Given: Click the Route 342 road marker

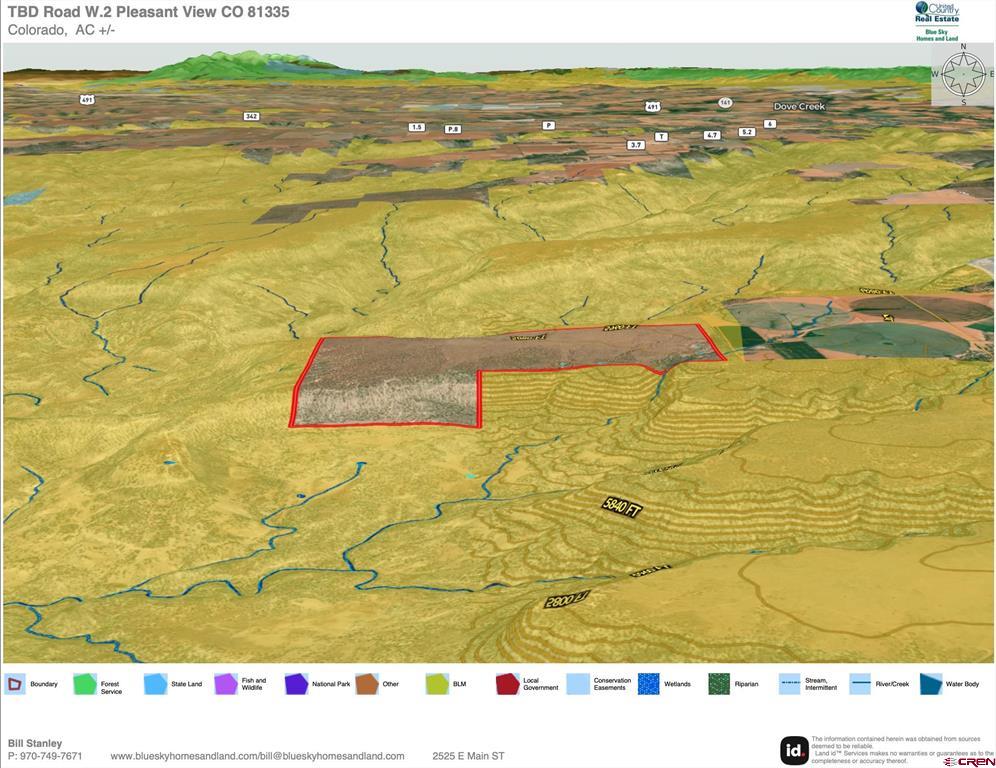Looking at the screenshot, I should pos(251,116).
